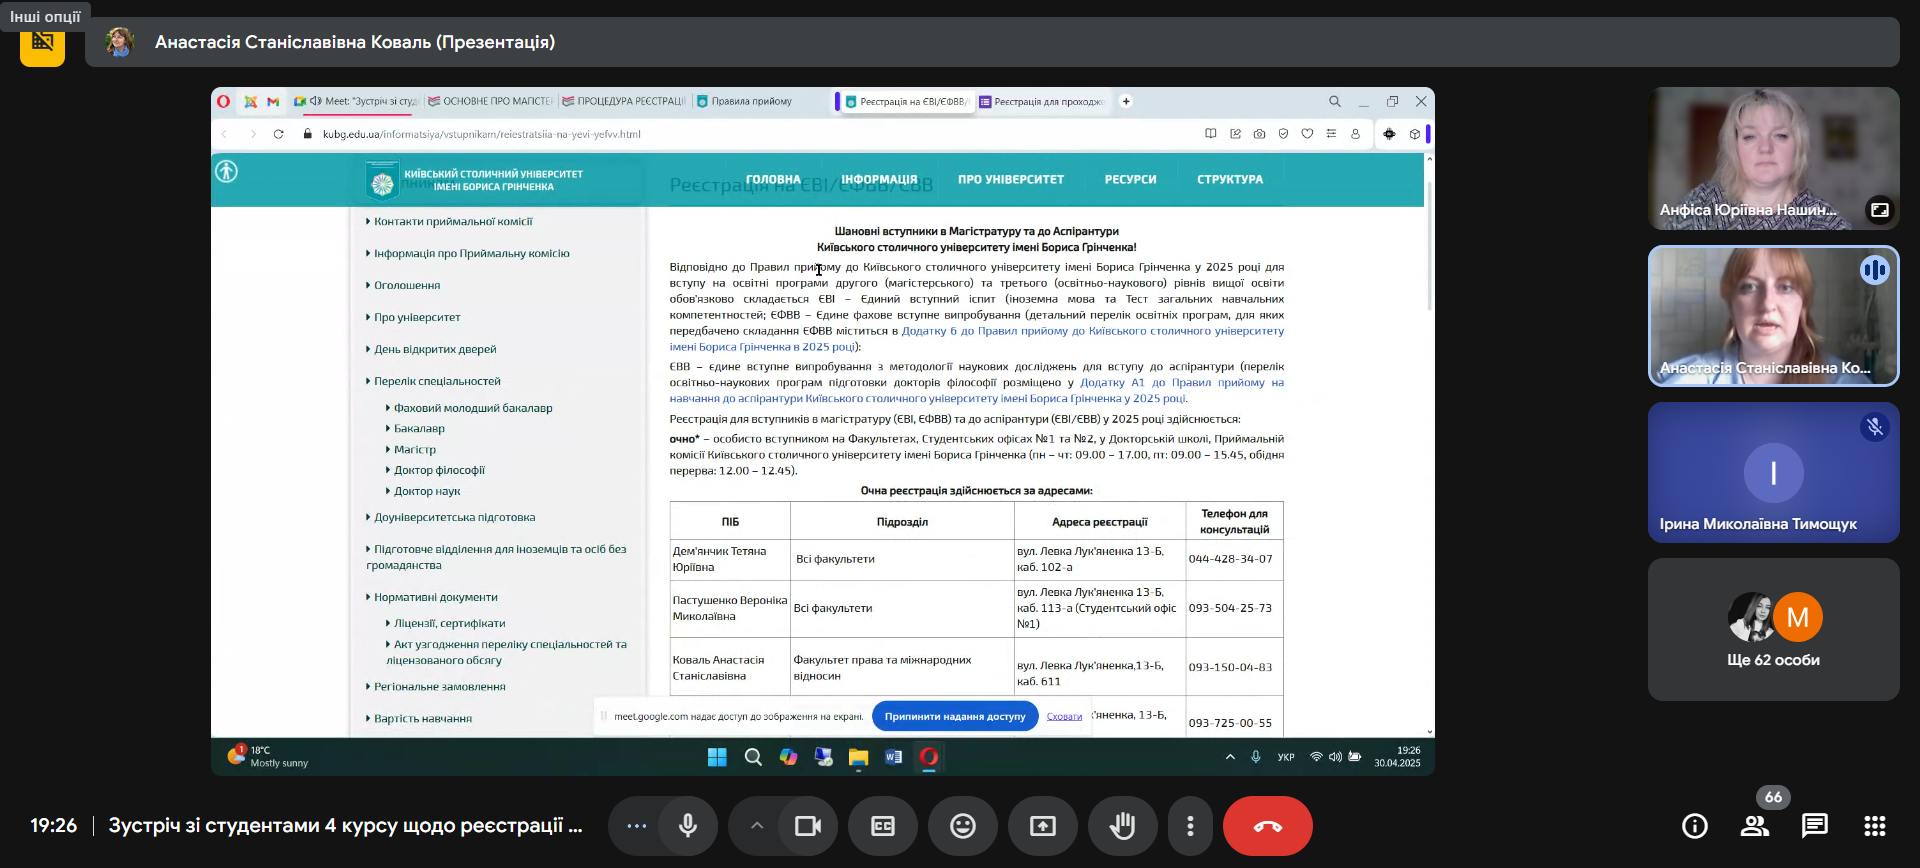This screenshot has height=868, width=1920.
Task: Click 'Припинити надання доступу' button
Action: pos(955,716)
